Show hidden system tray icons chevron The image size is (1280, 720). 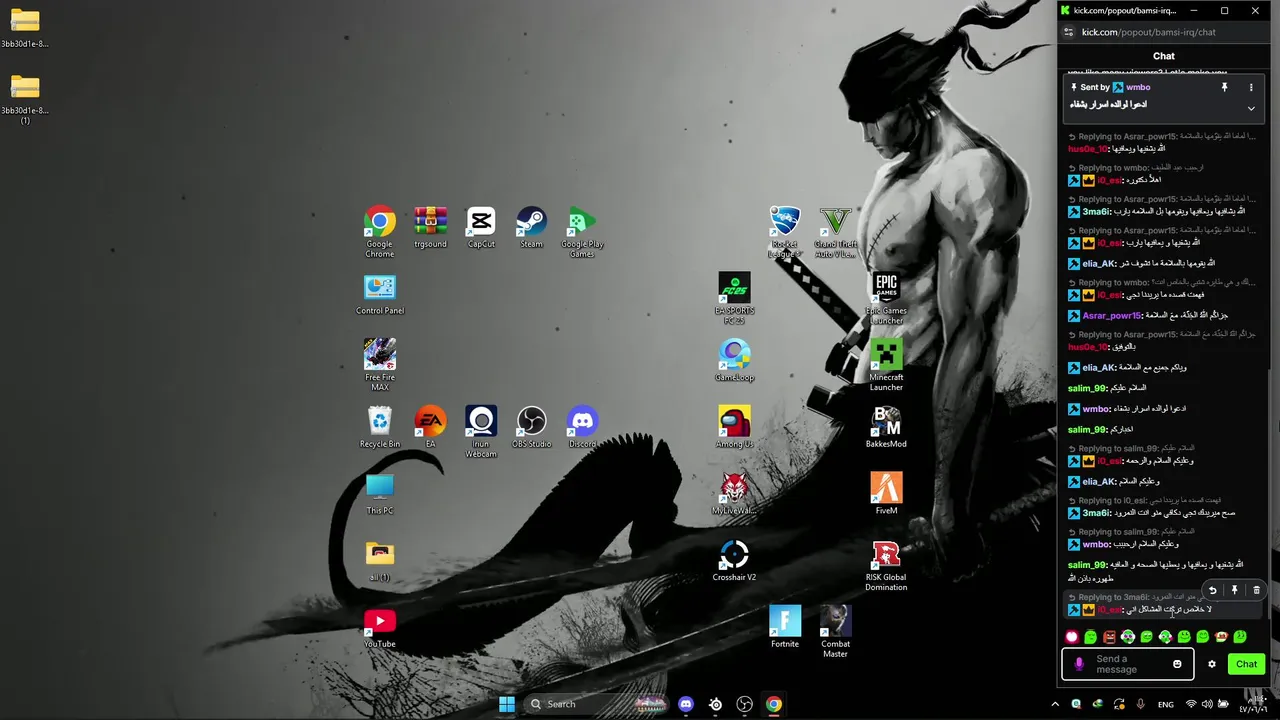[x=1054, y=704]
